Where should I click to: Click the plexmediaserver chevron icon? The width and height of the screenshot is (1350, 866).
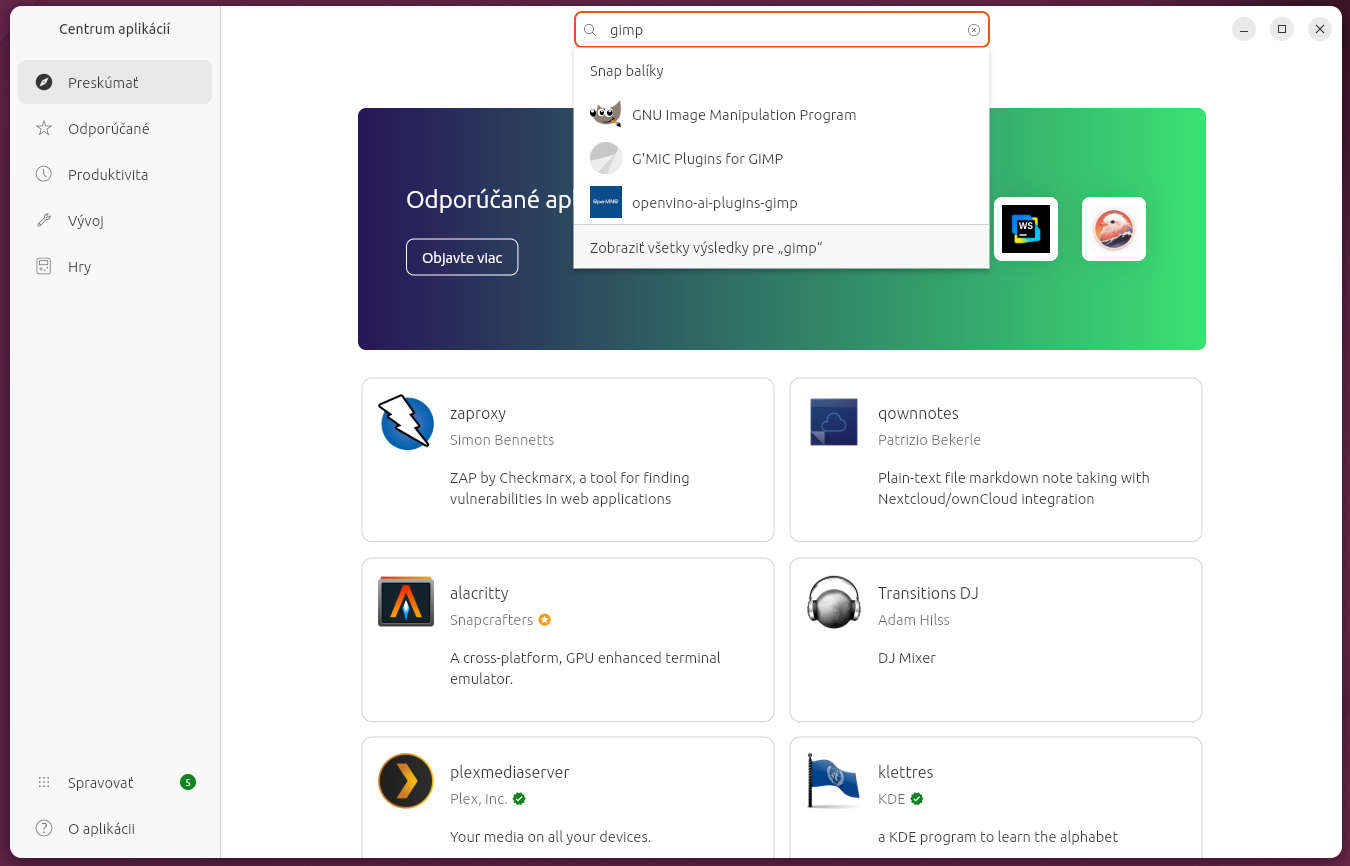click(406, 781)
